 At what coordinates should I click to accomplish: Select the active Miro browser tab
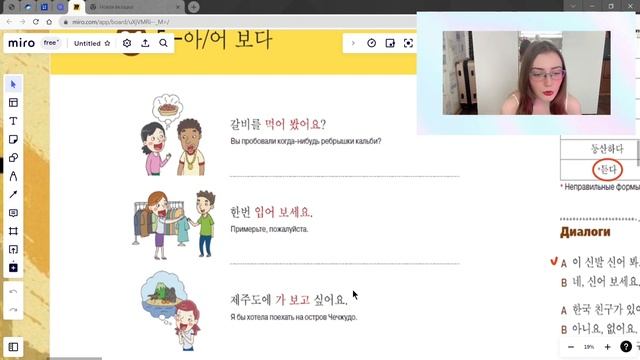point(76,7)
